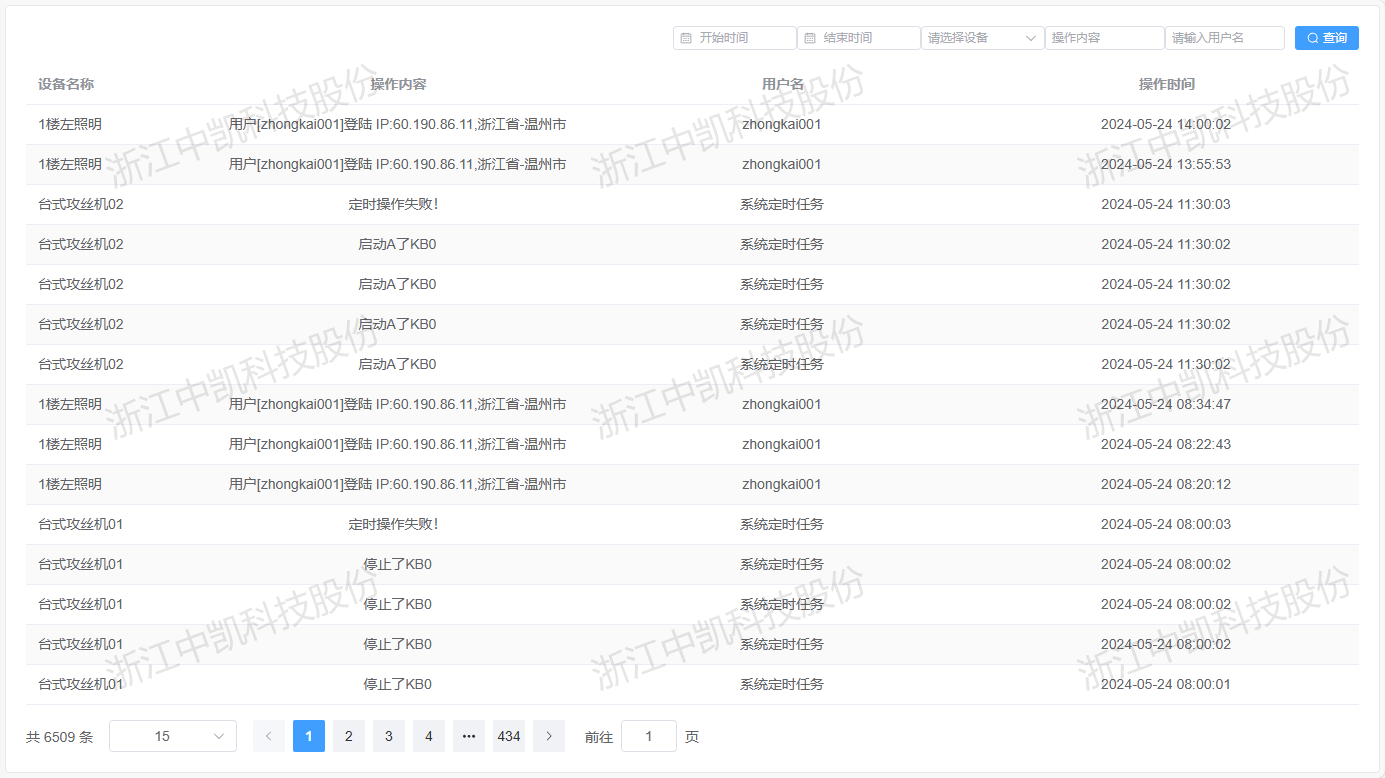Click the 设备名称 column header
The width and height of the screenshot is (1385, 778).
coord(66,84)
